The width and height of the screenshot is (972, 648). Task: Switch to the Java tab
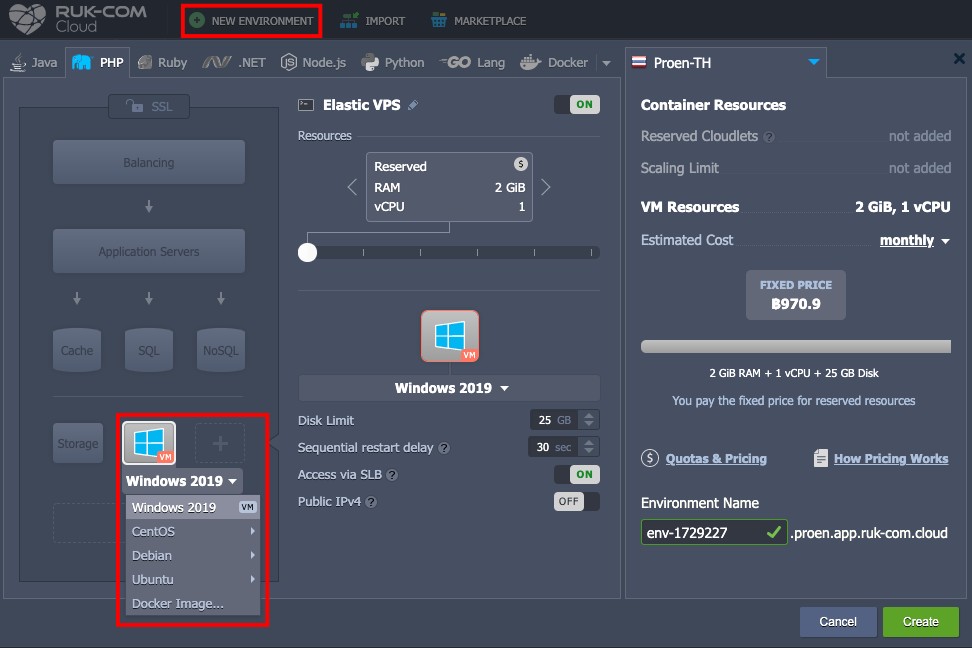pos(34,63)
